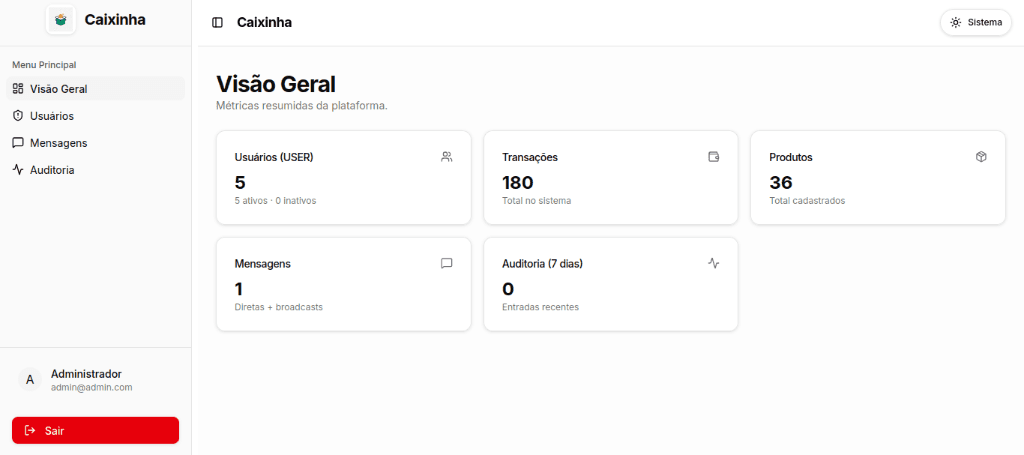1024x455 pixels.
Task: Click the Auditoria activity pulse icon in sidebar
Action: (18, 170)
